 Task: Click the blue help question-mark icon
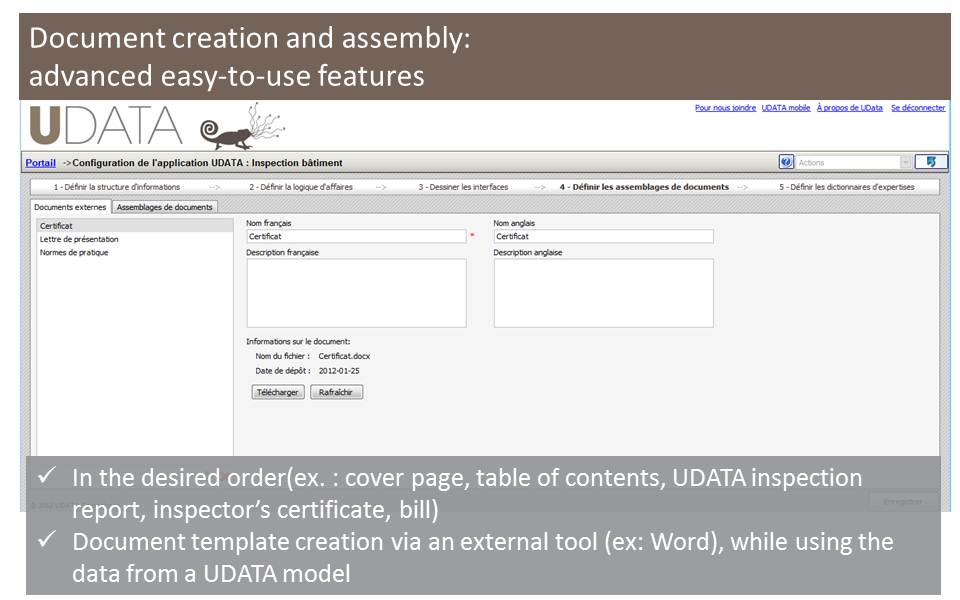click(x=786, y=162)
